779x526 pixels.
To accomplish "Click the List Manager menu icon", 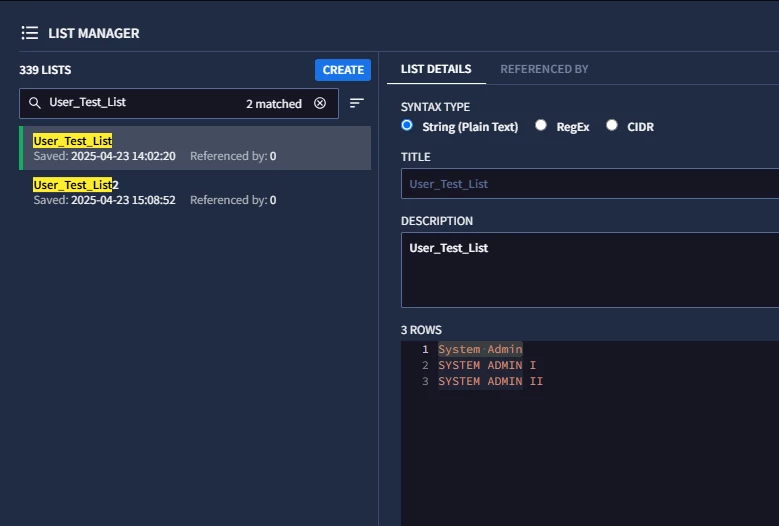I will [x=30, y=33].
